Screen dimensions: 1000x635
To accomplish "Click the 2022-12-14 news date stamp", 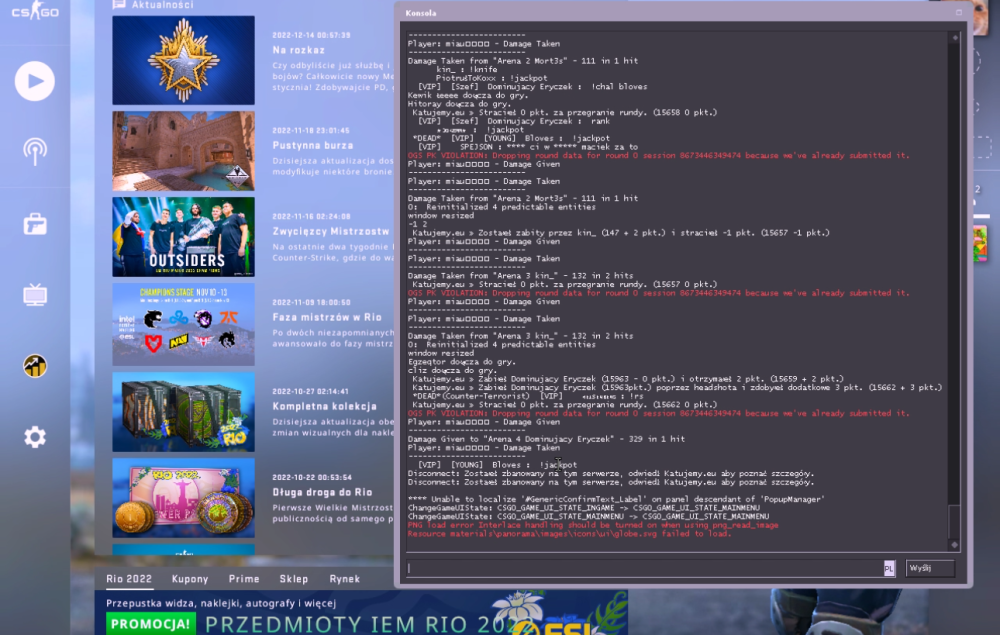I will click(311, 35).
